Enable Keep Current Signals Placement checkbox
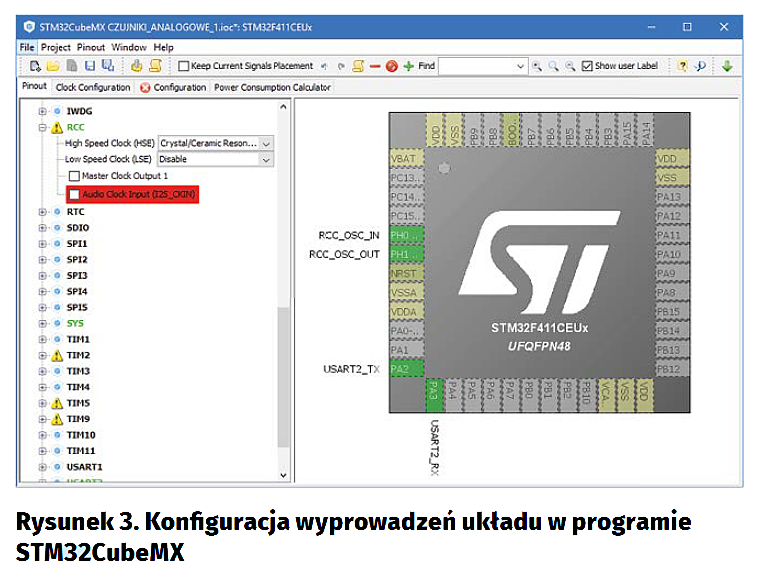The width and height of the screenshot is (758, 573). click(184, 66)
